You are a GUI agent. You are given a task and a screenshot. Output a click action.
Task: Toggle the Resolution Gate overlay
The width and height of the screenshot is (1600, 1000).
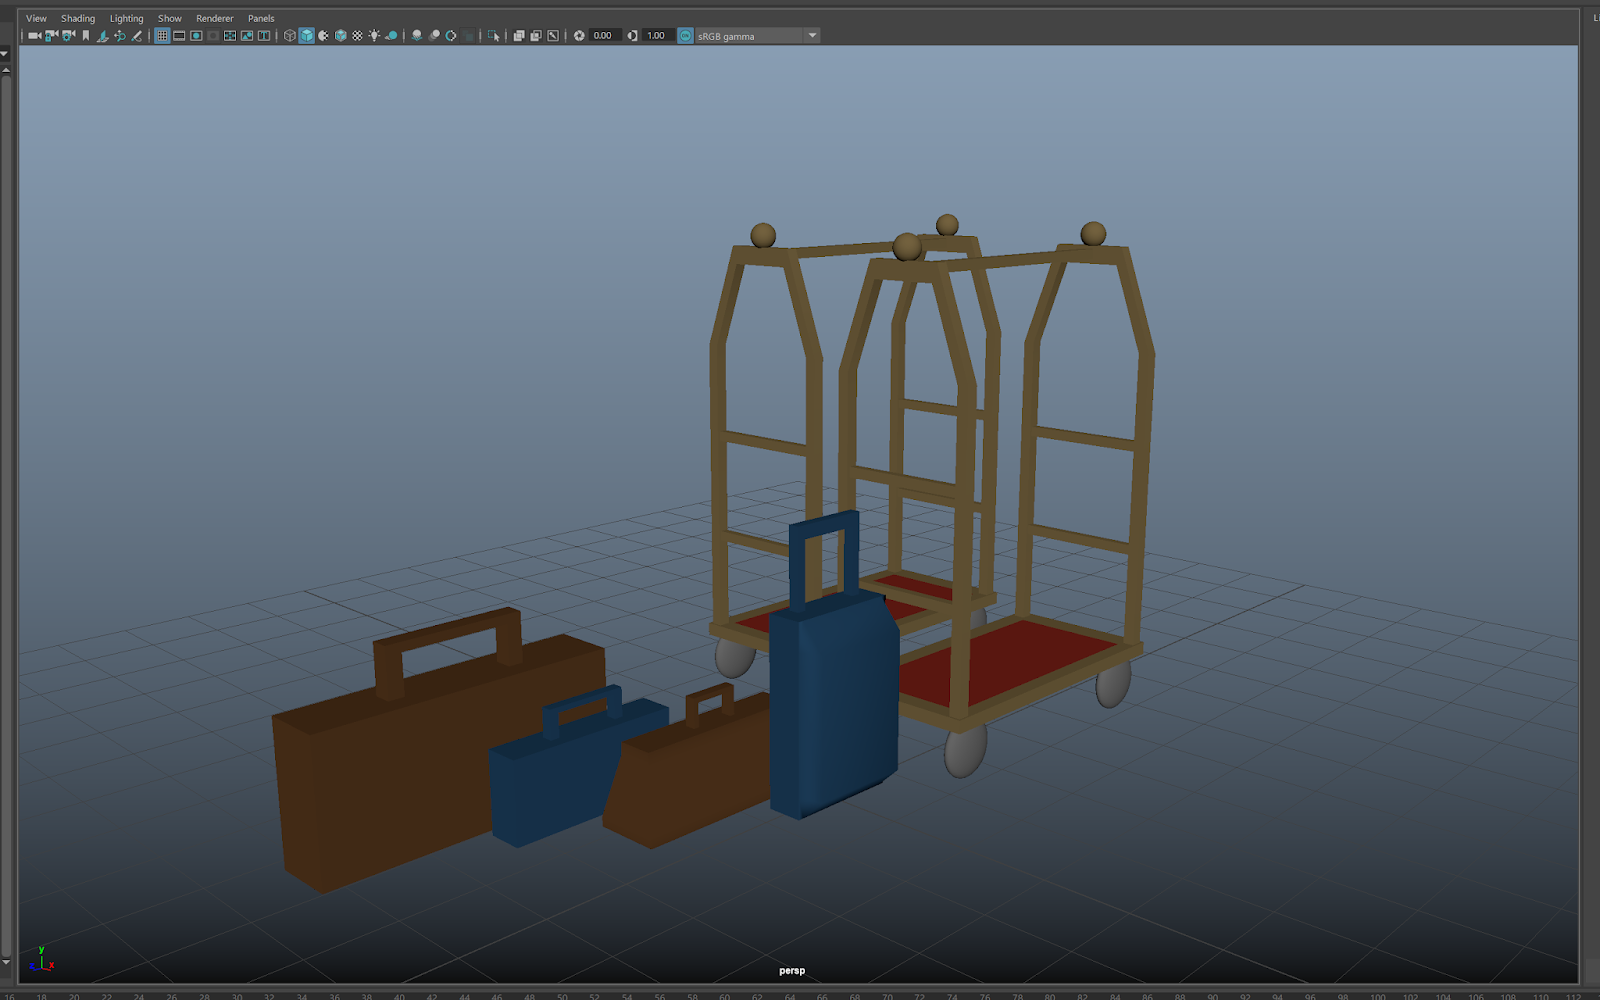point(196,36)
